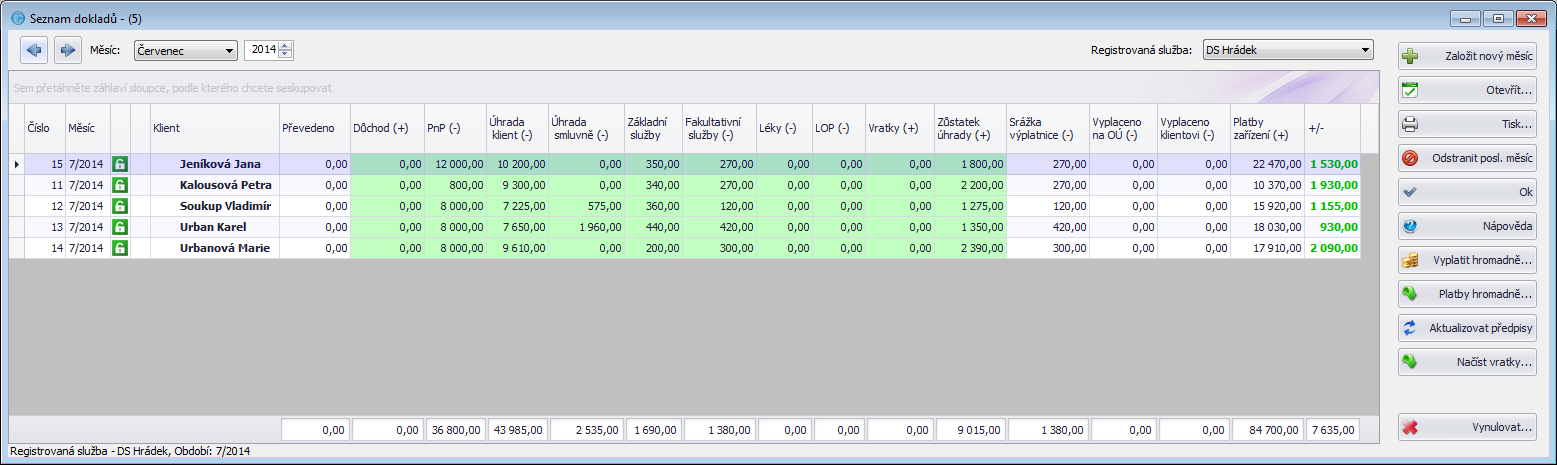Sort by Vyplaceno klientovi (-) column header
The width and height of the screenshot is (1557, 465).
coord(1194,128)
